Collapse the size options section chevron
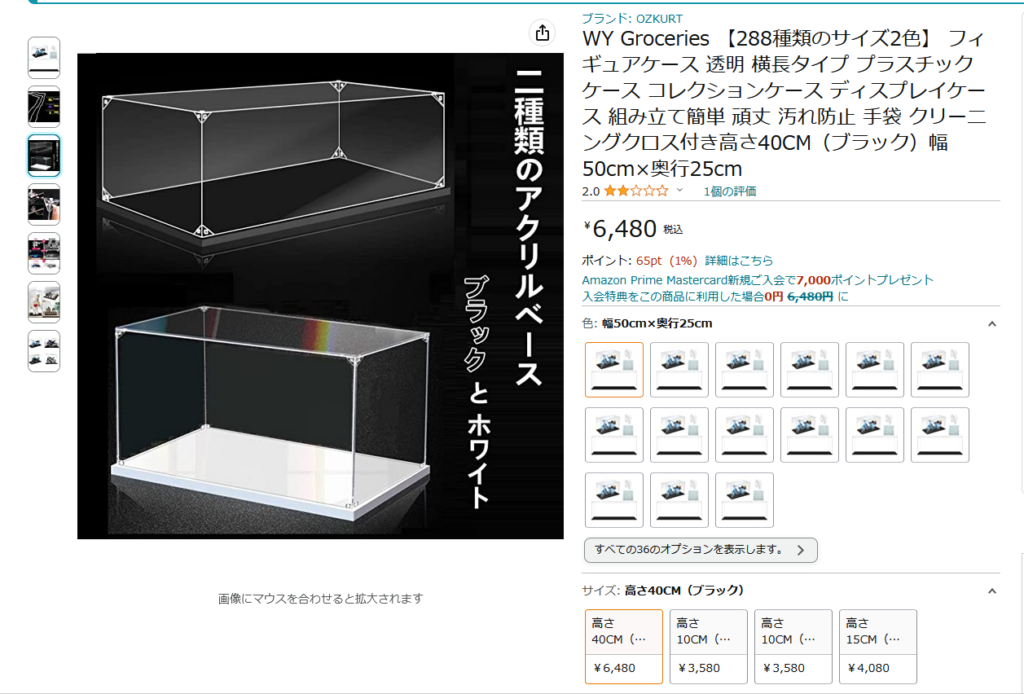The image size is (1024, 694). pyautogui.click(x=992, y=591)
